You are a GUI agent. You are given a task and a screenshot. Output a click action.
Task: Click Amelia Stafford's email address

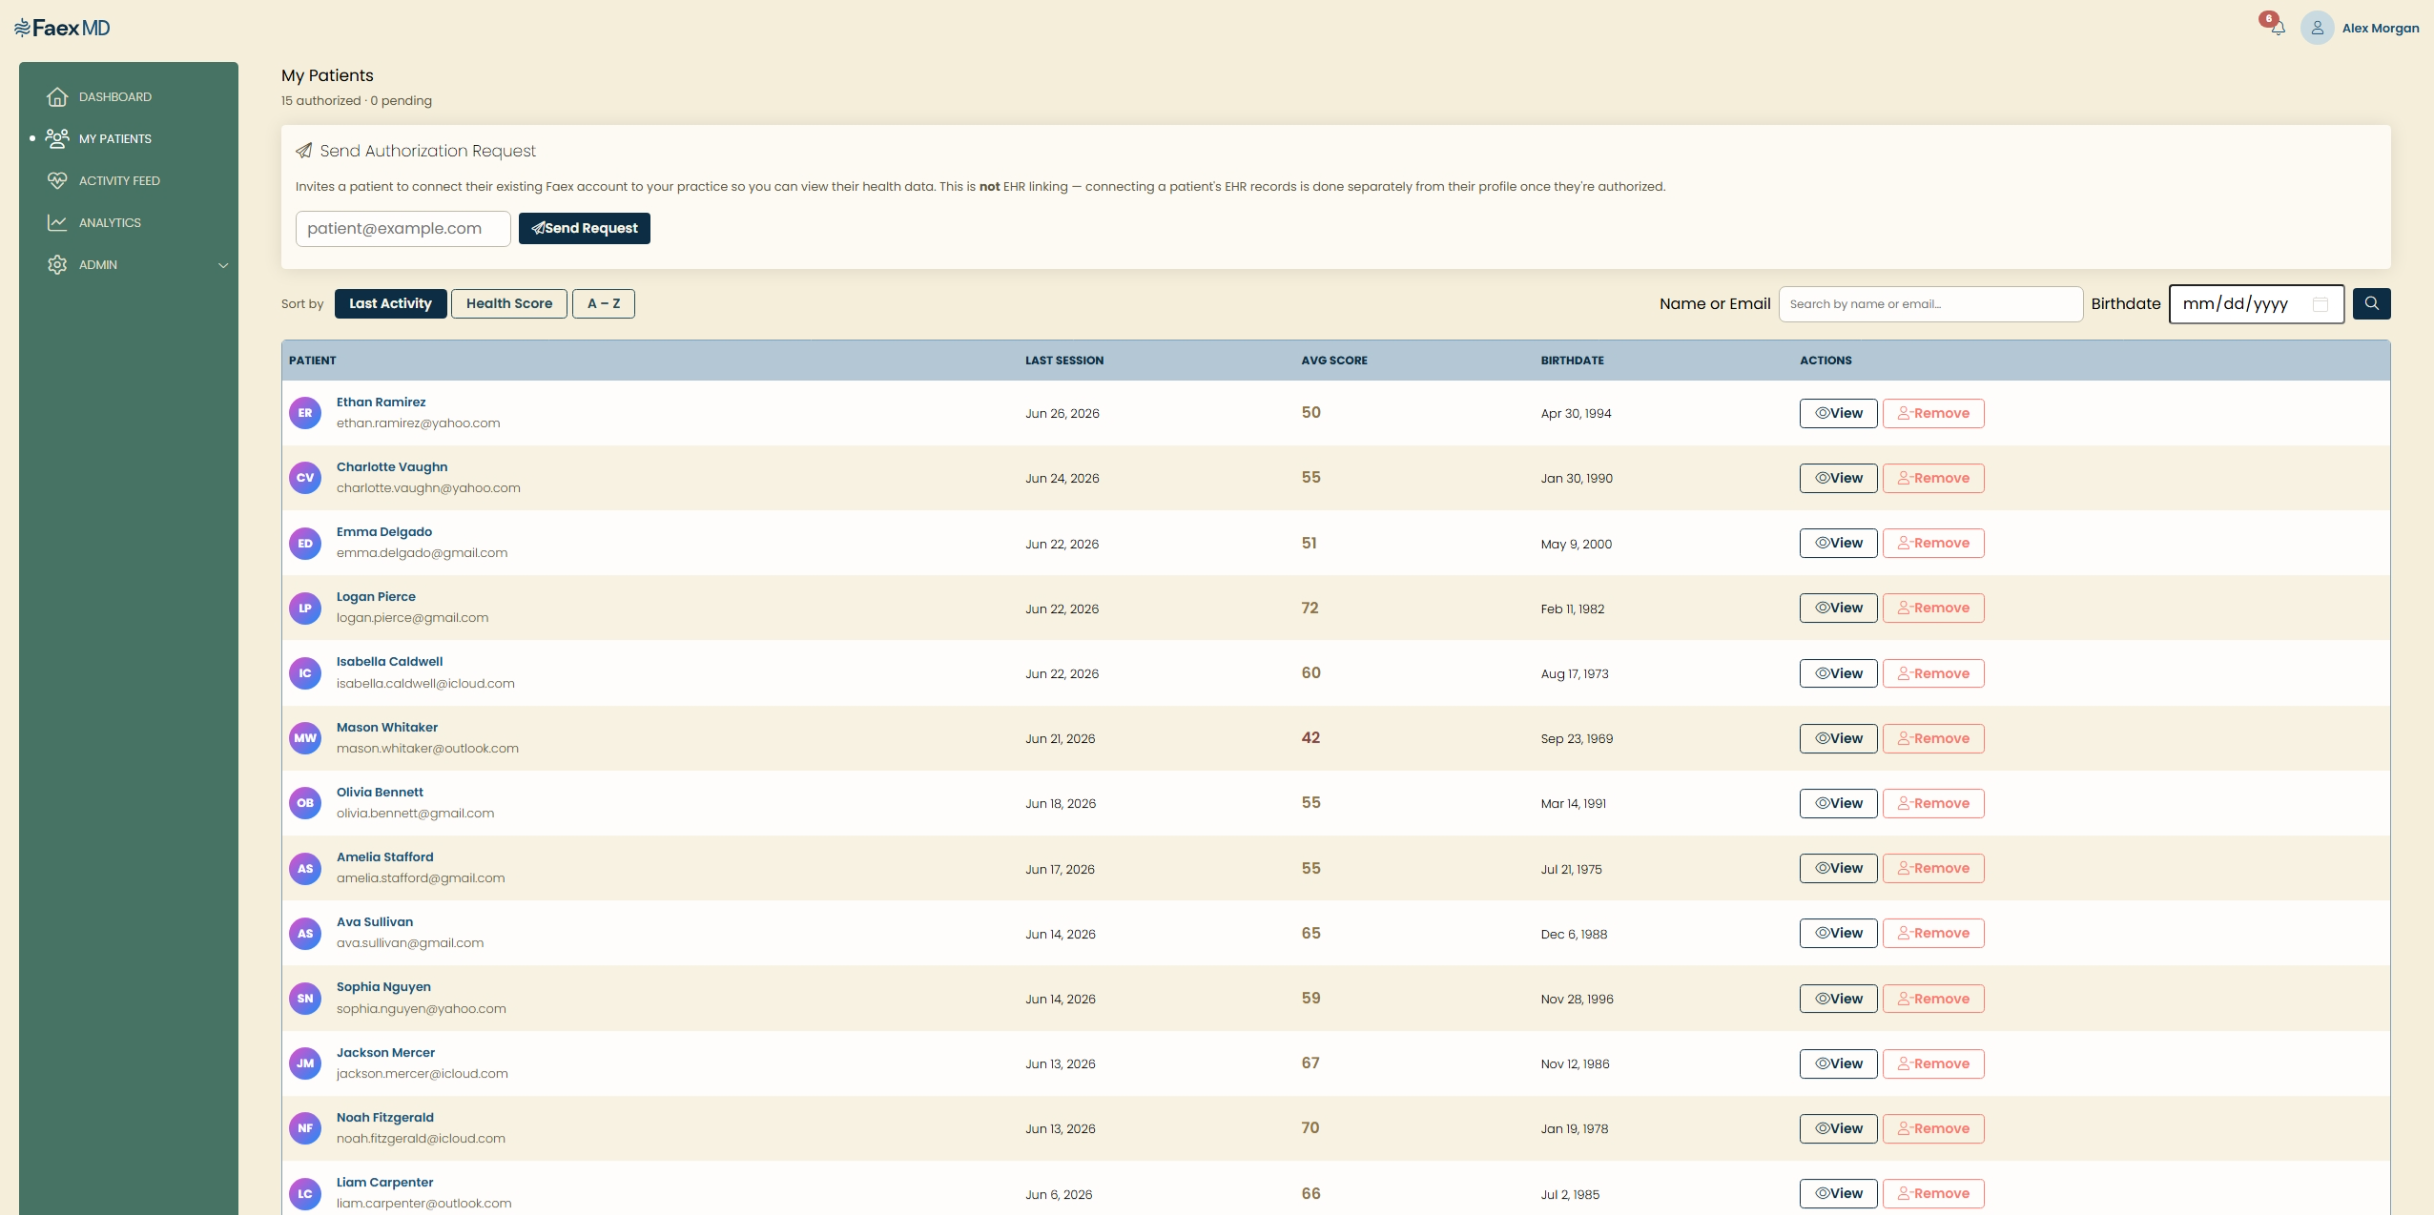tap(420, 878)
